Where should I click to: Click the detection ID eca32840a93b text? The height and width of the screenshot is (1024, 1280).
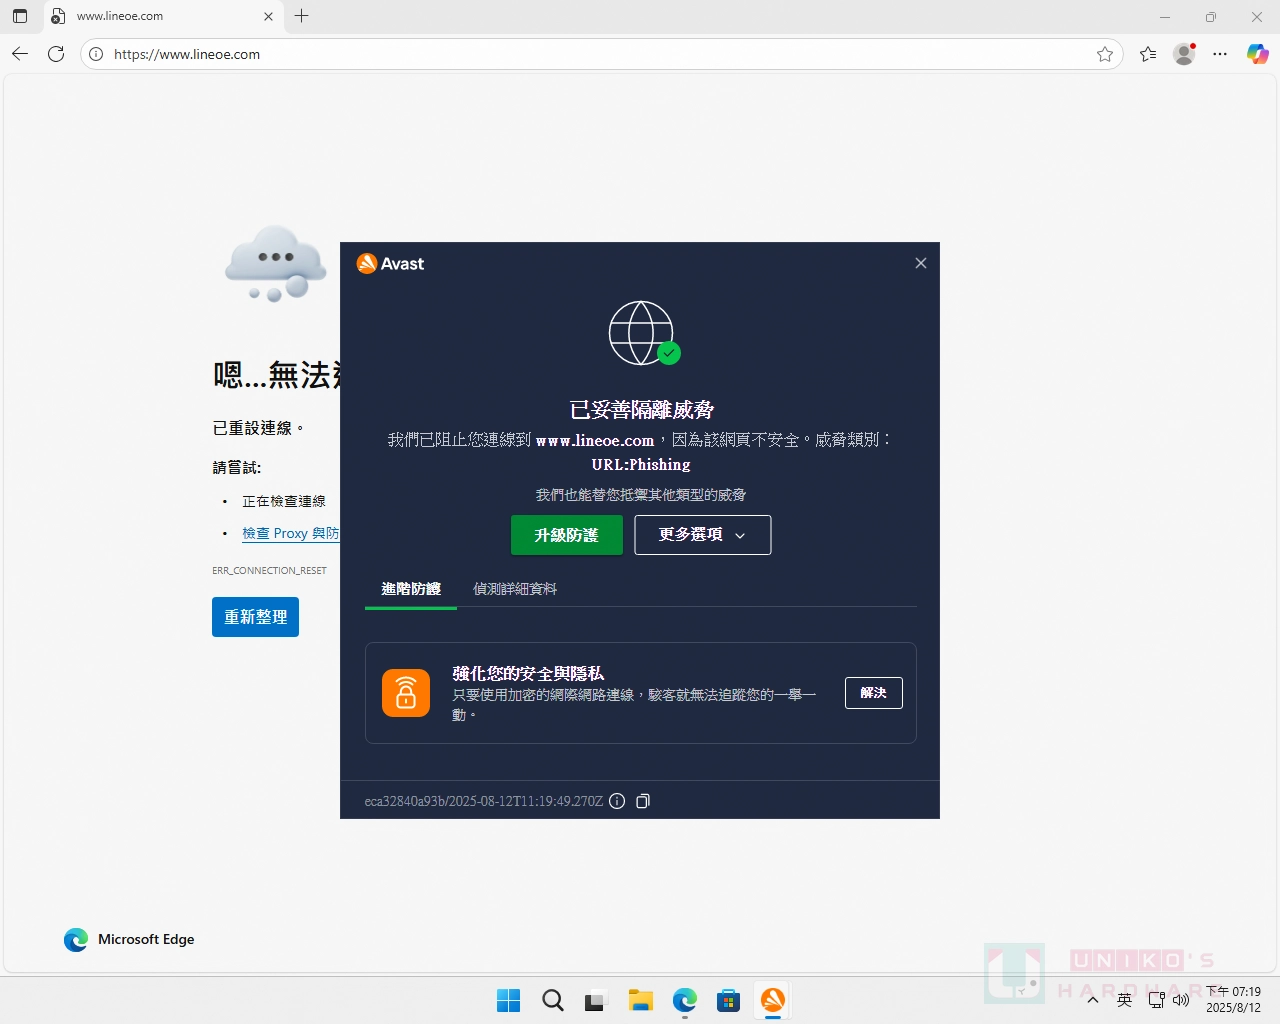pyautogui.click(x=484, y=801)
